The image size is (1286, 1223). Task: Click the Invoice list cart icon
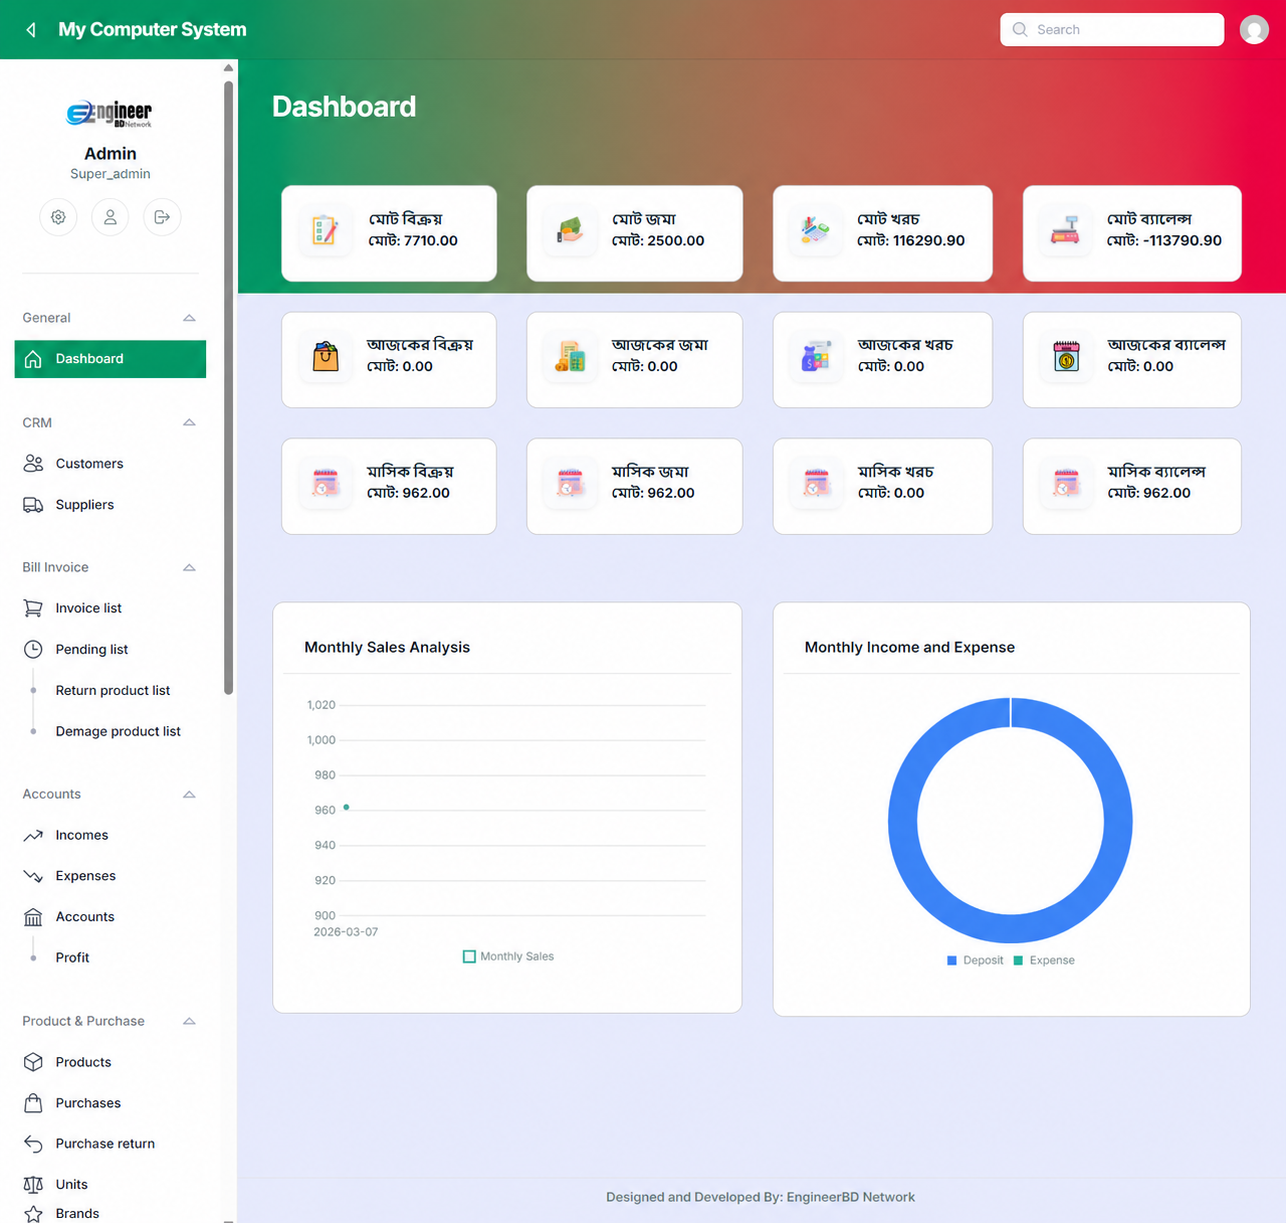click(x=33, y=608)
